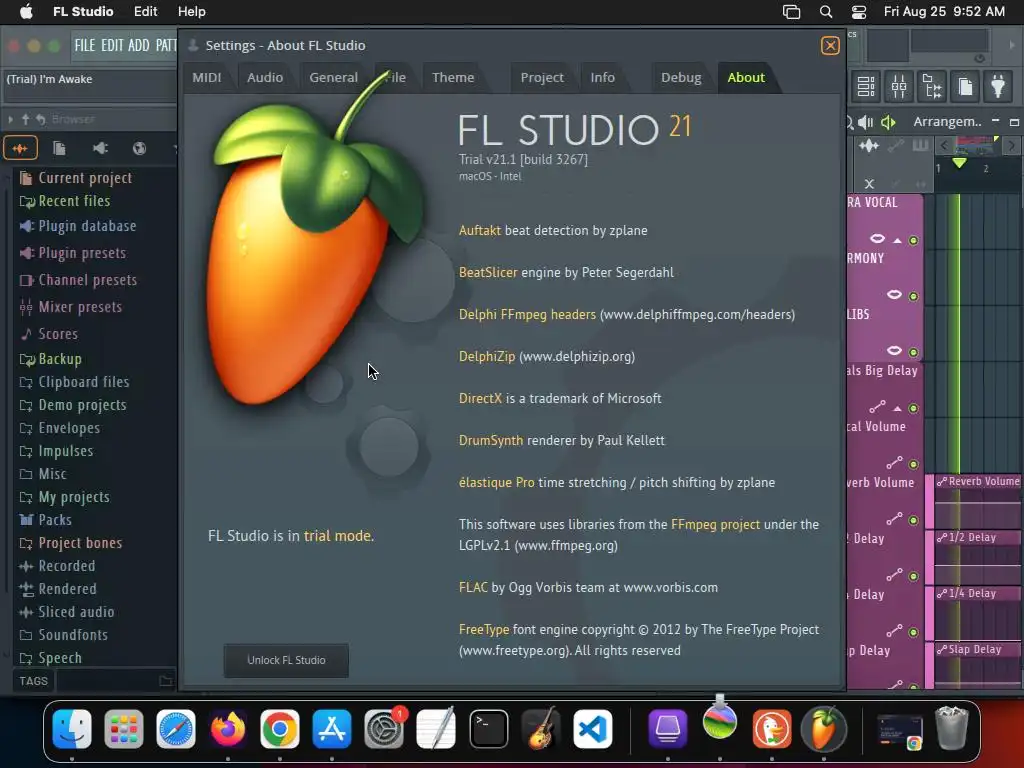Viewport: 1024px width, 768px height.
Task: Mute the Vocals Big Delay track green dot
Action: [x=914, y=408]
